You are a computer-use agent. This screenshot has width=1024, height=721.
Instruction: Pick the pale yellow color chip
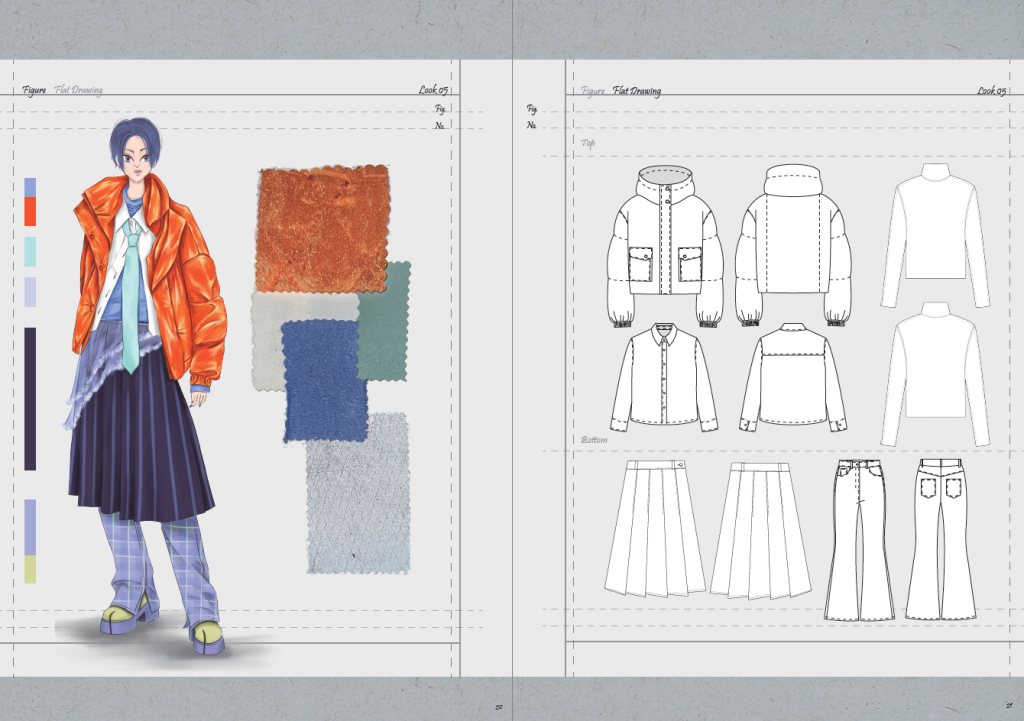pos(30,570)
